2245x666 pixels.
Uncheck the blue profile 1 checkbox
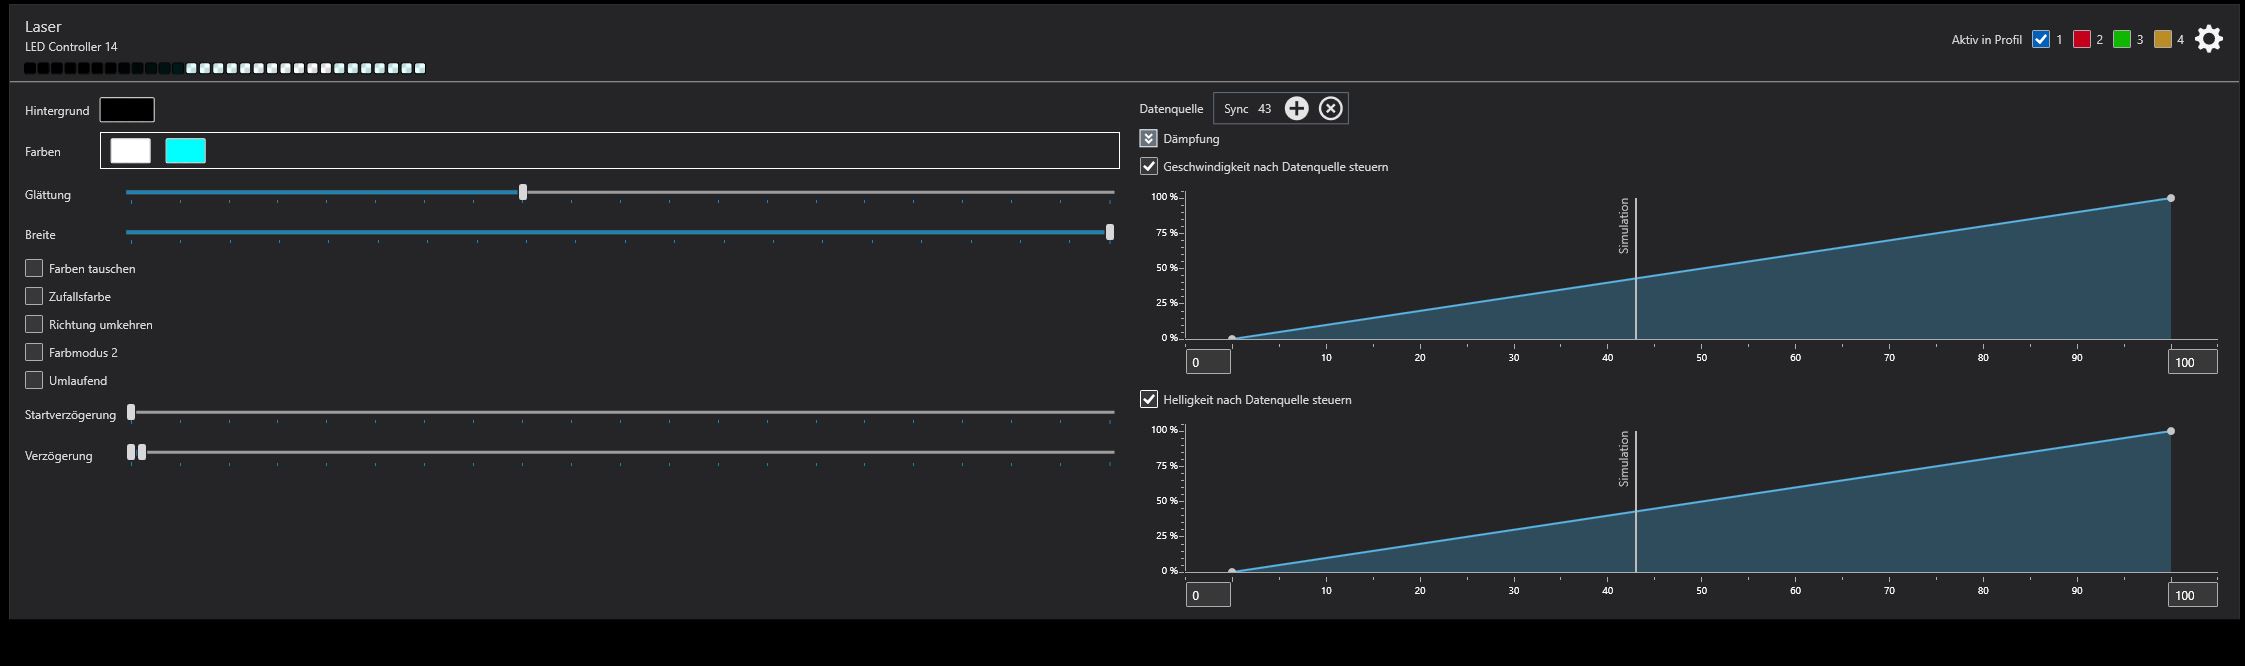pos(2041,40)
